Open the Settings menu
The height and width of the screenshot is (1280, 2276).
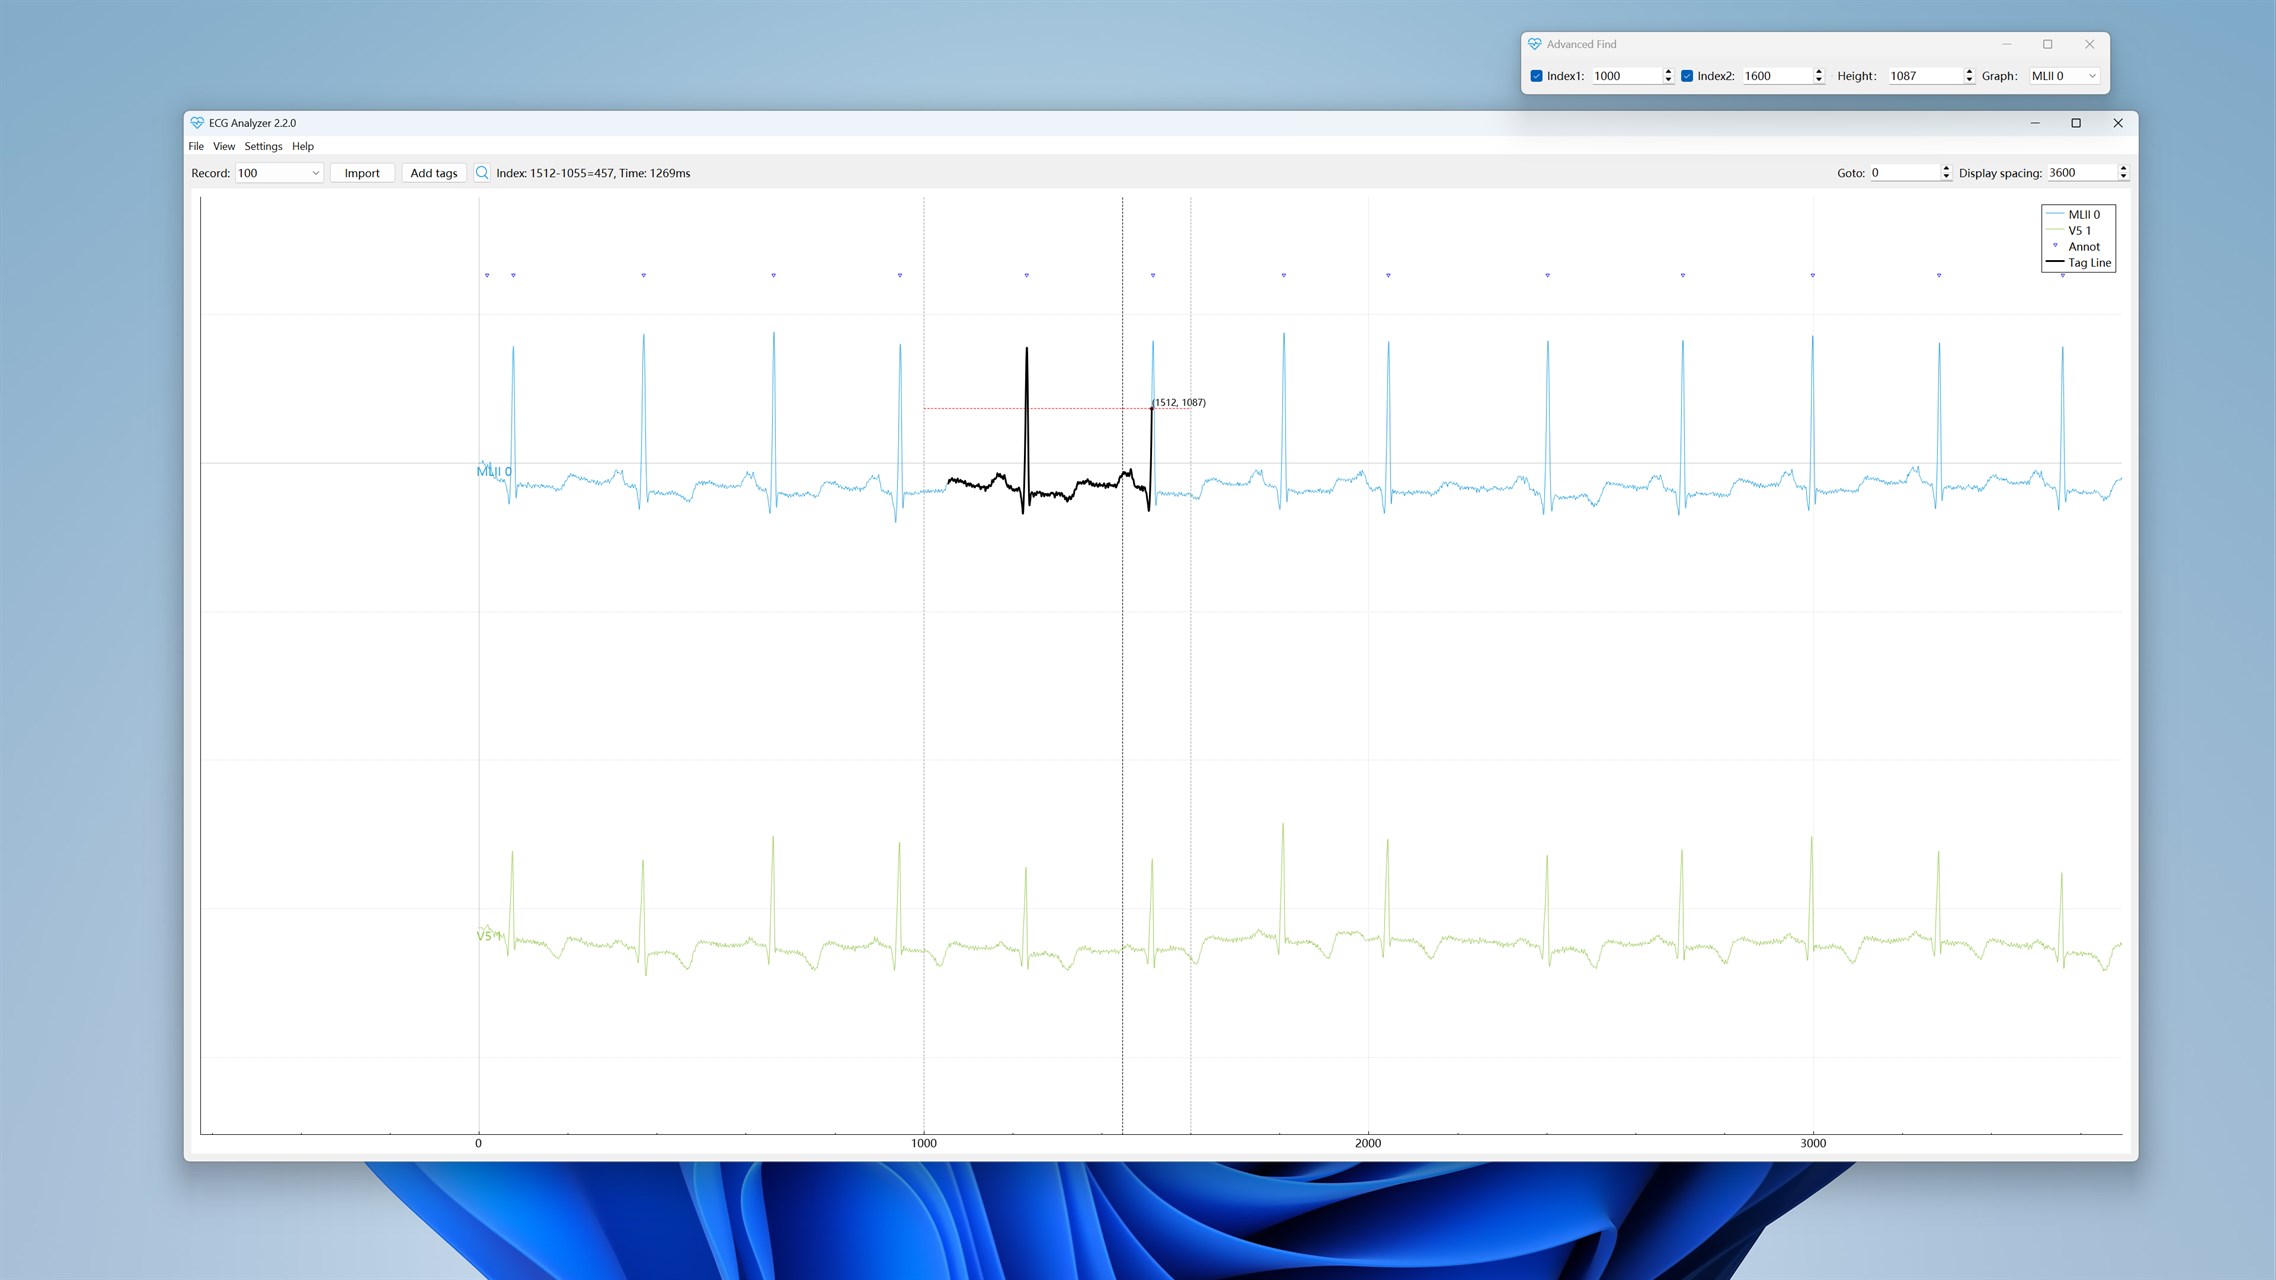(263, 146)
